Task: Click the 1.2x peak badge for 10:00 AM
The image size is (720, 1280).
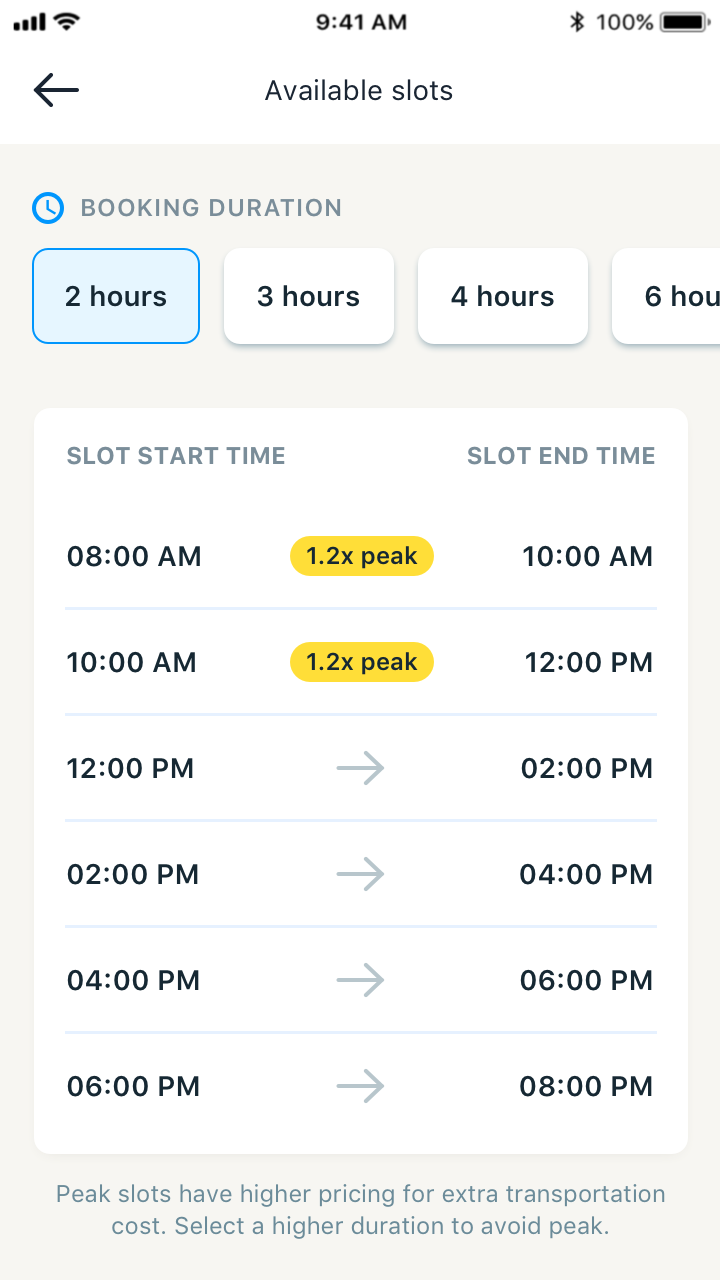Action: (361, 662)
